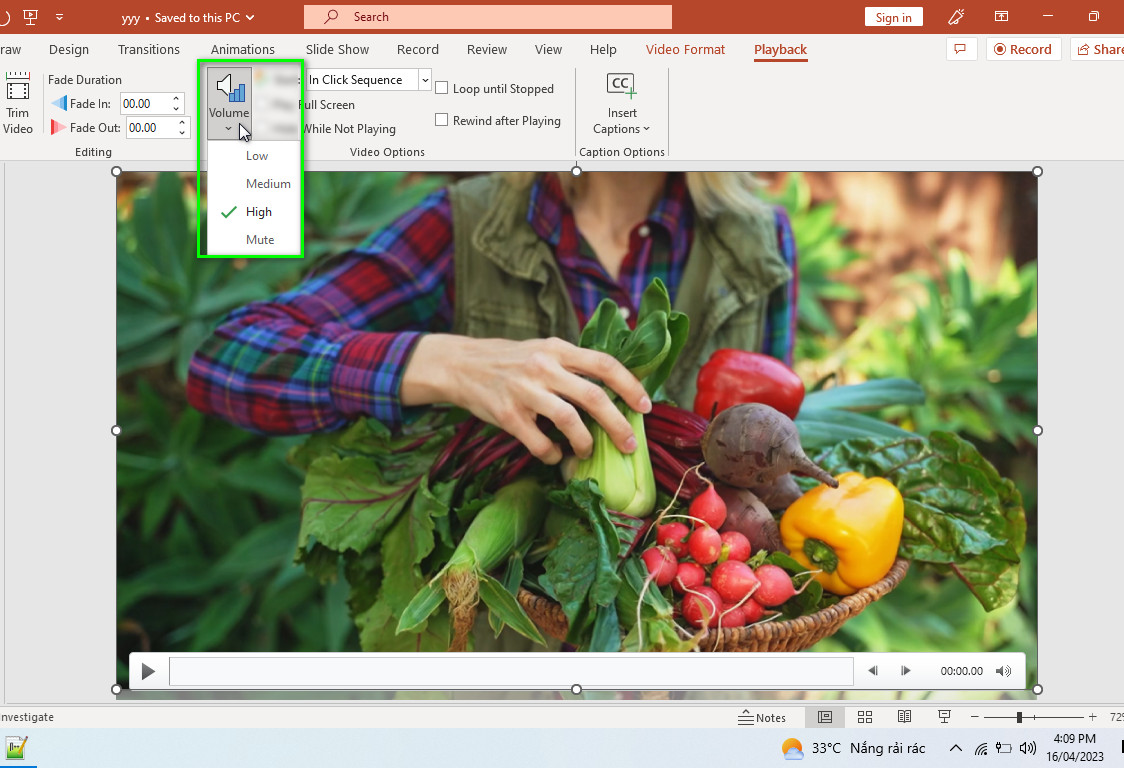Click the Insert Captions CC icon
Screen dimensions: 1124x768
pos(621,85)
